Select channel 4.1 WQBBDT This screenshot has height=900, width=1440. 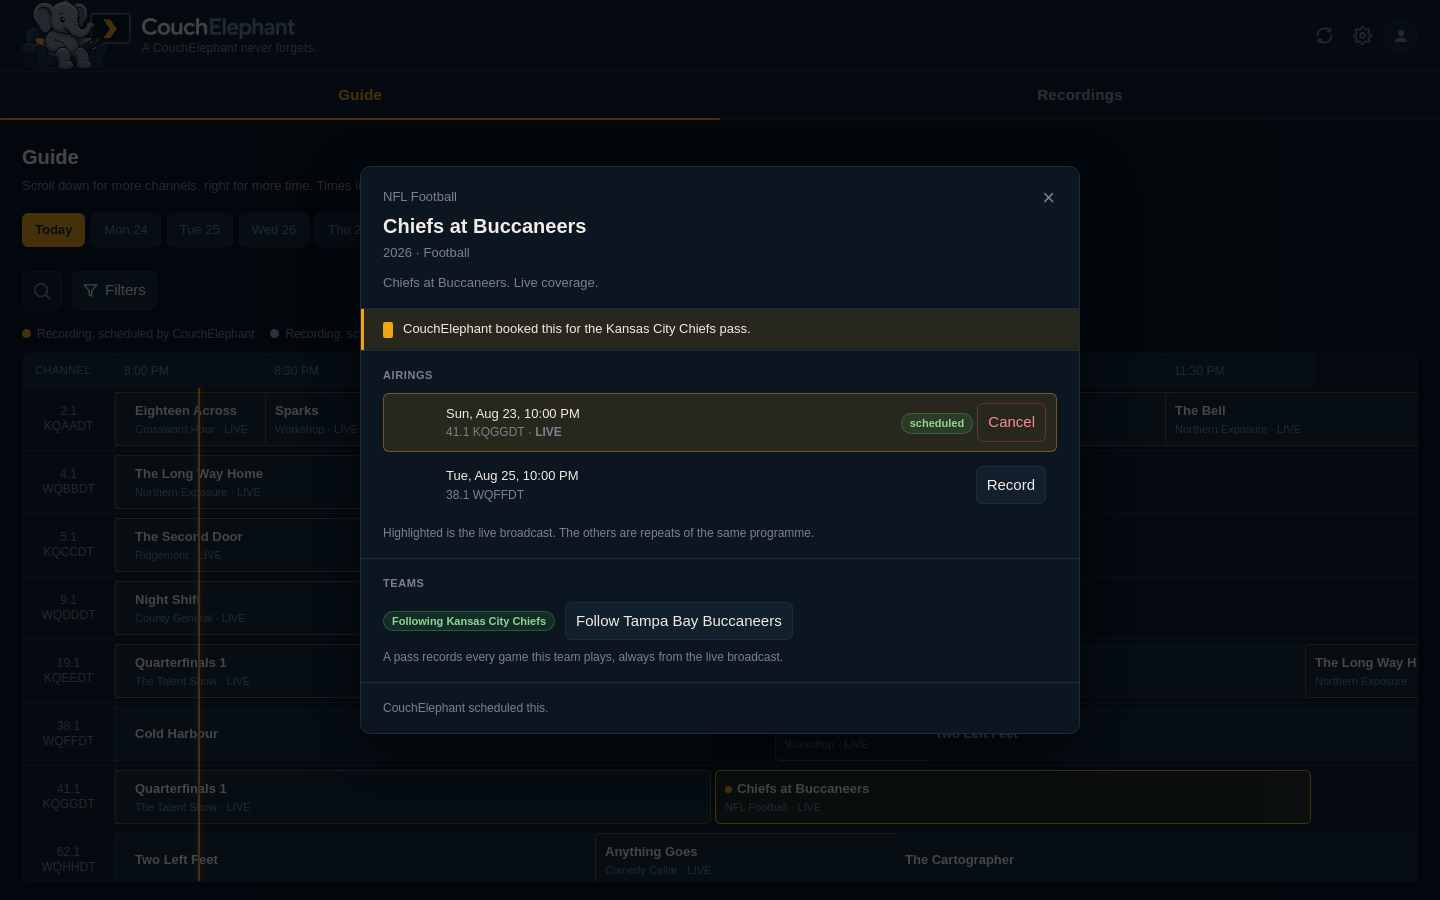click(x=68, y=482)
